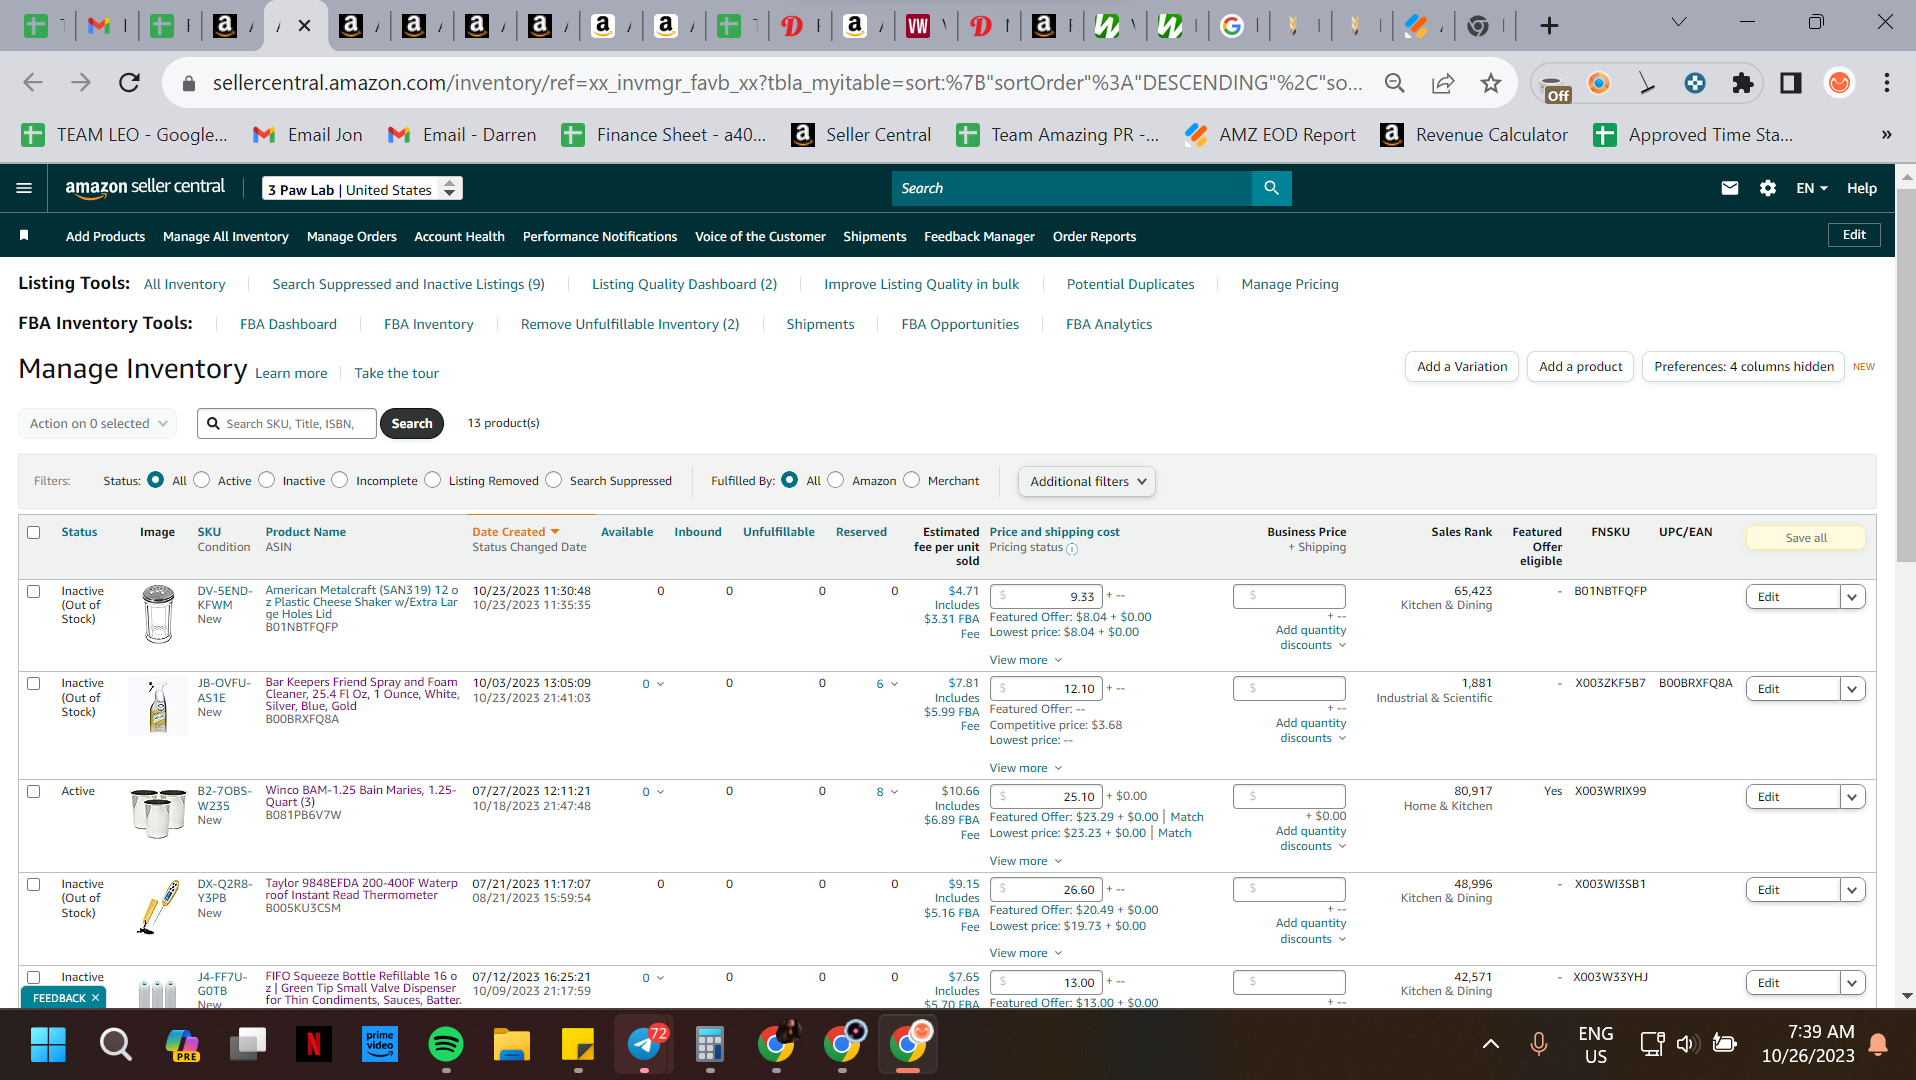Click the bookmark flag icon in navigation bar
The width and height of the screenshot is (1916, 1080).
click(24, 235)
